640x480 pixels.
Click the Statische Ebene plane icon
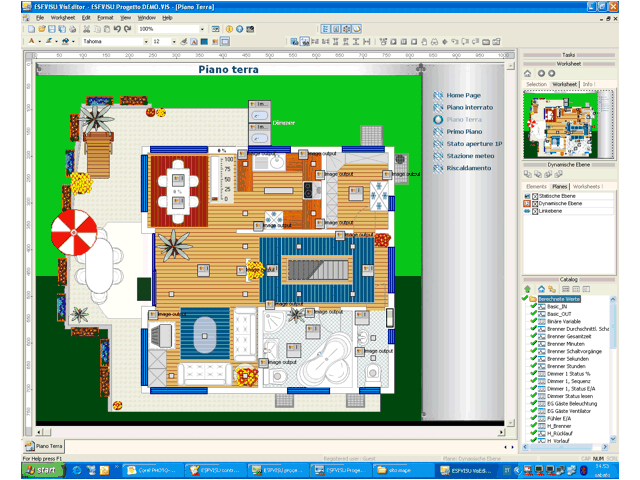527,196
